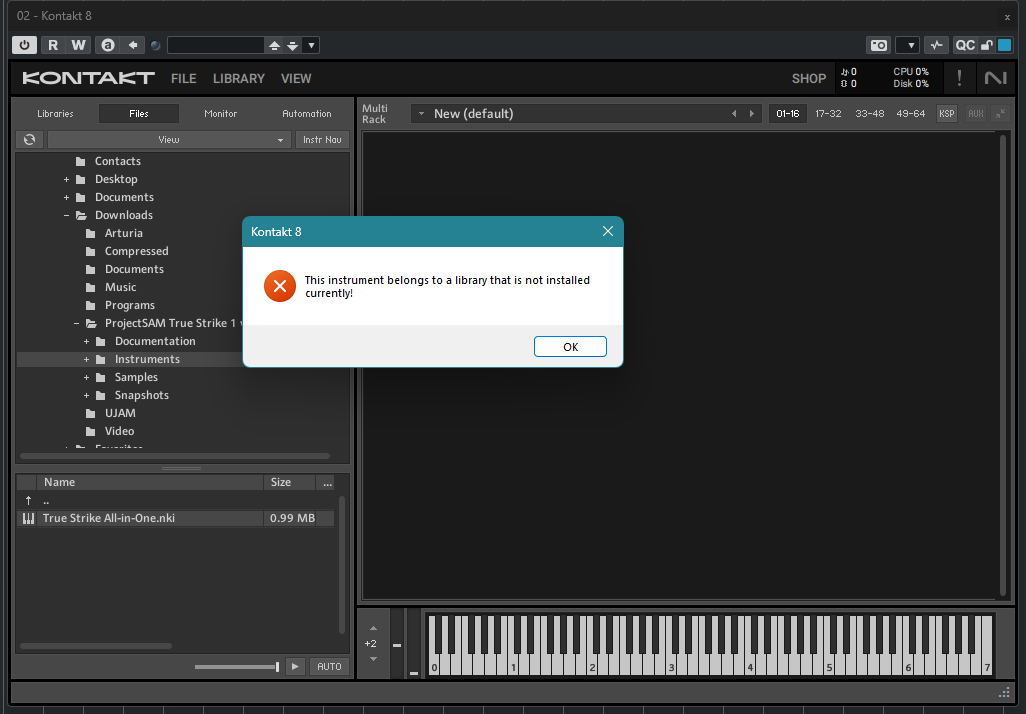This screenshot has height=714, width=1026.
Task: Click the blue square toolbar button
Action: (x=1004, y=45)
